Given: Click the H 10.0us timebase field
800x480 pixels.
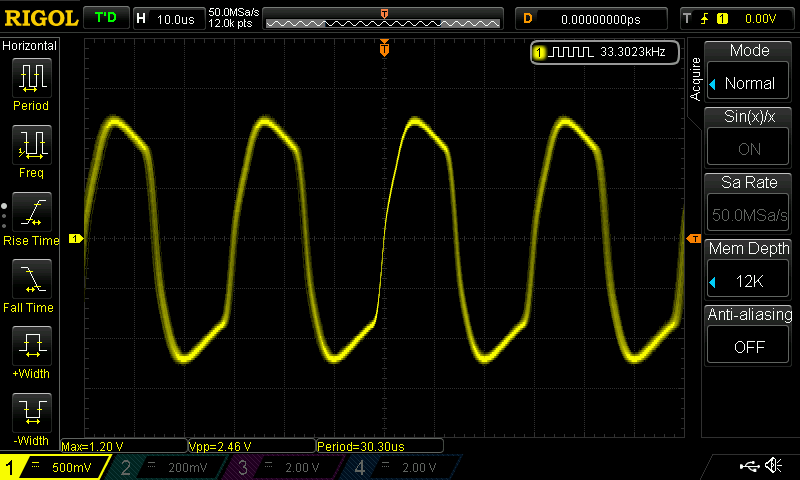Looking at the screenshot, I should [168, 19].
